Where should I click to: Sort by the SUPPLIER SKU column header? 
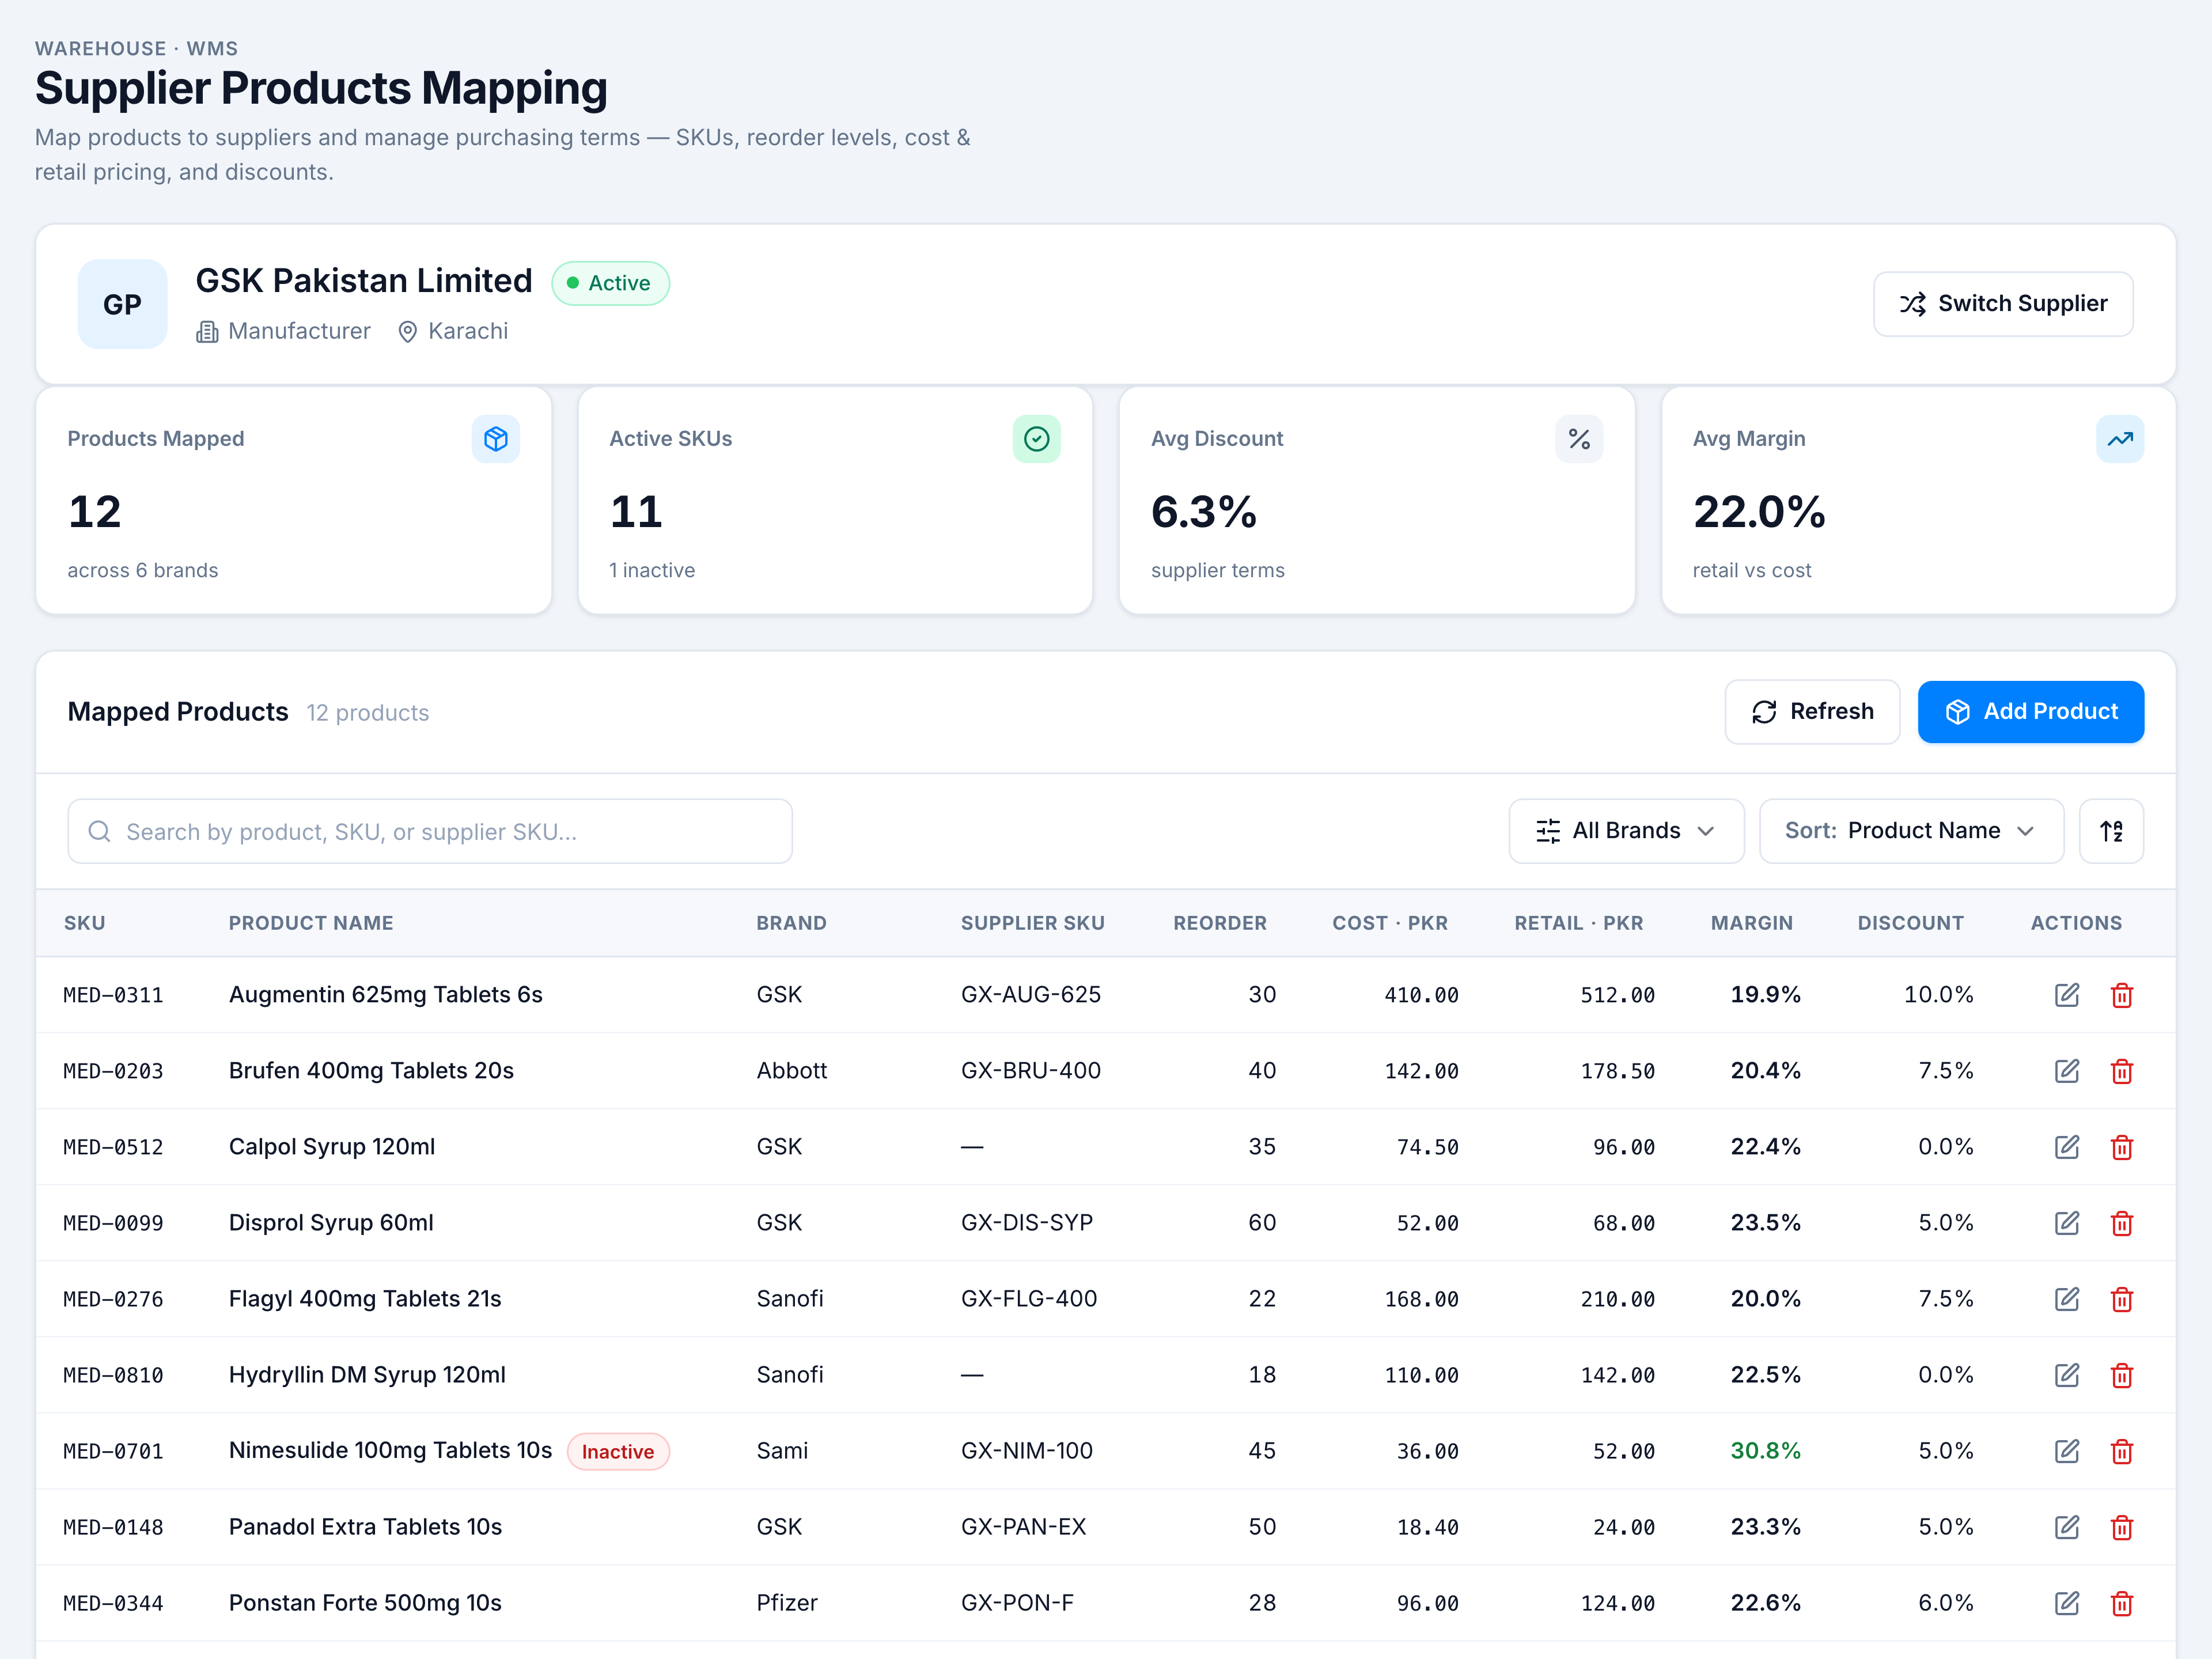tap(1033, 923)
